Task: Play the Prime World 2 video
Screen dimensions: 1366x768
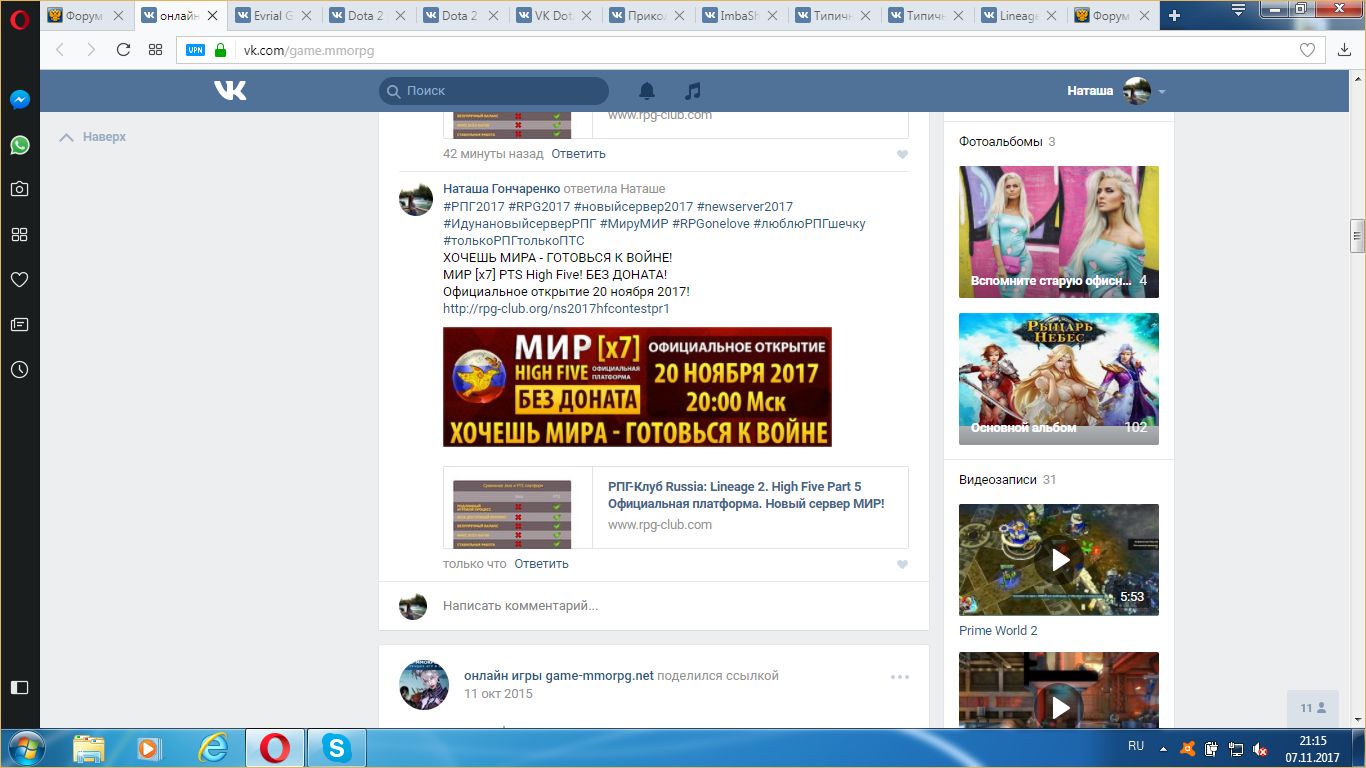Action: [1059, 560]
